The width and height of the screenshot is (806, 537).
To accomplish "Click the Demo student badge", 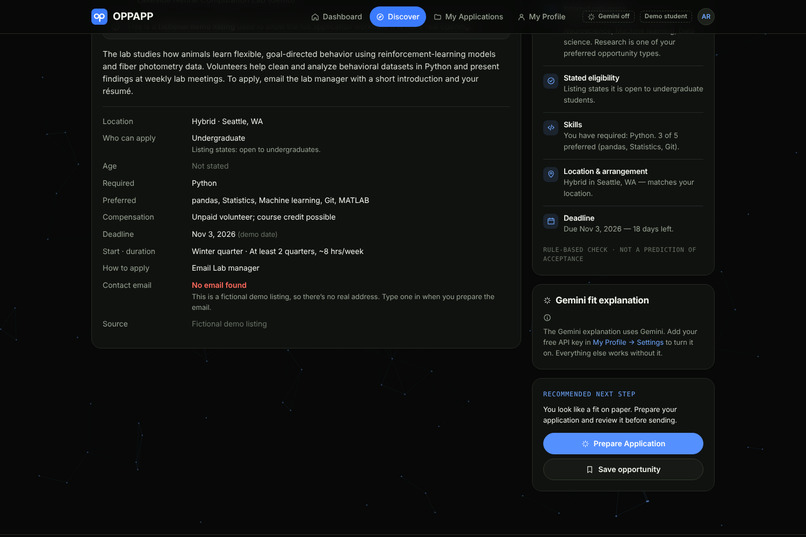I will pos(666,16).
